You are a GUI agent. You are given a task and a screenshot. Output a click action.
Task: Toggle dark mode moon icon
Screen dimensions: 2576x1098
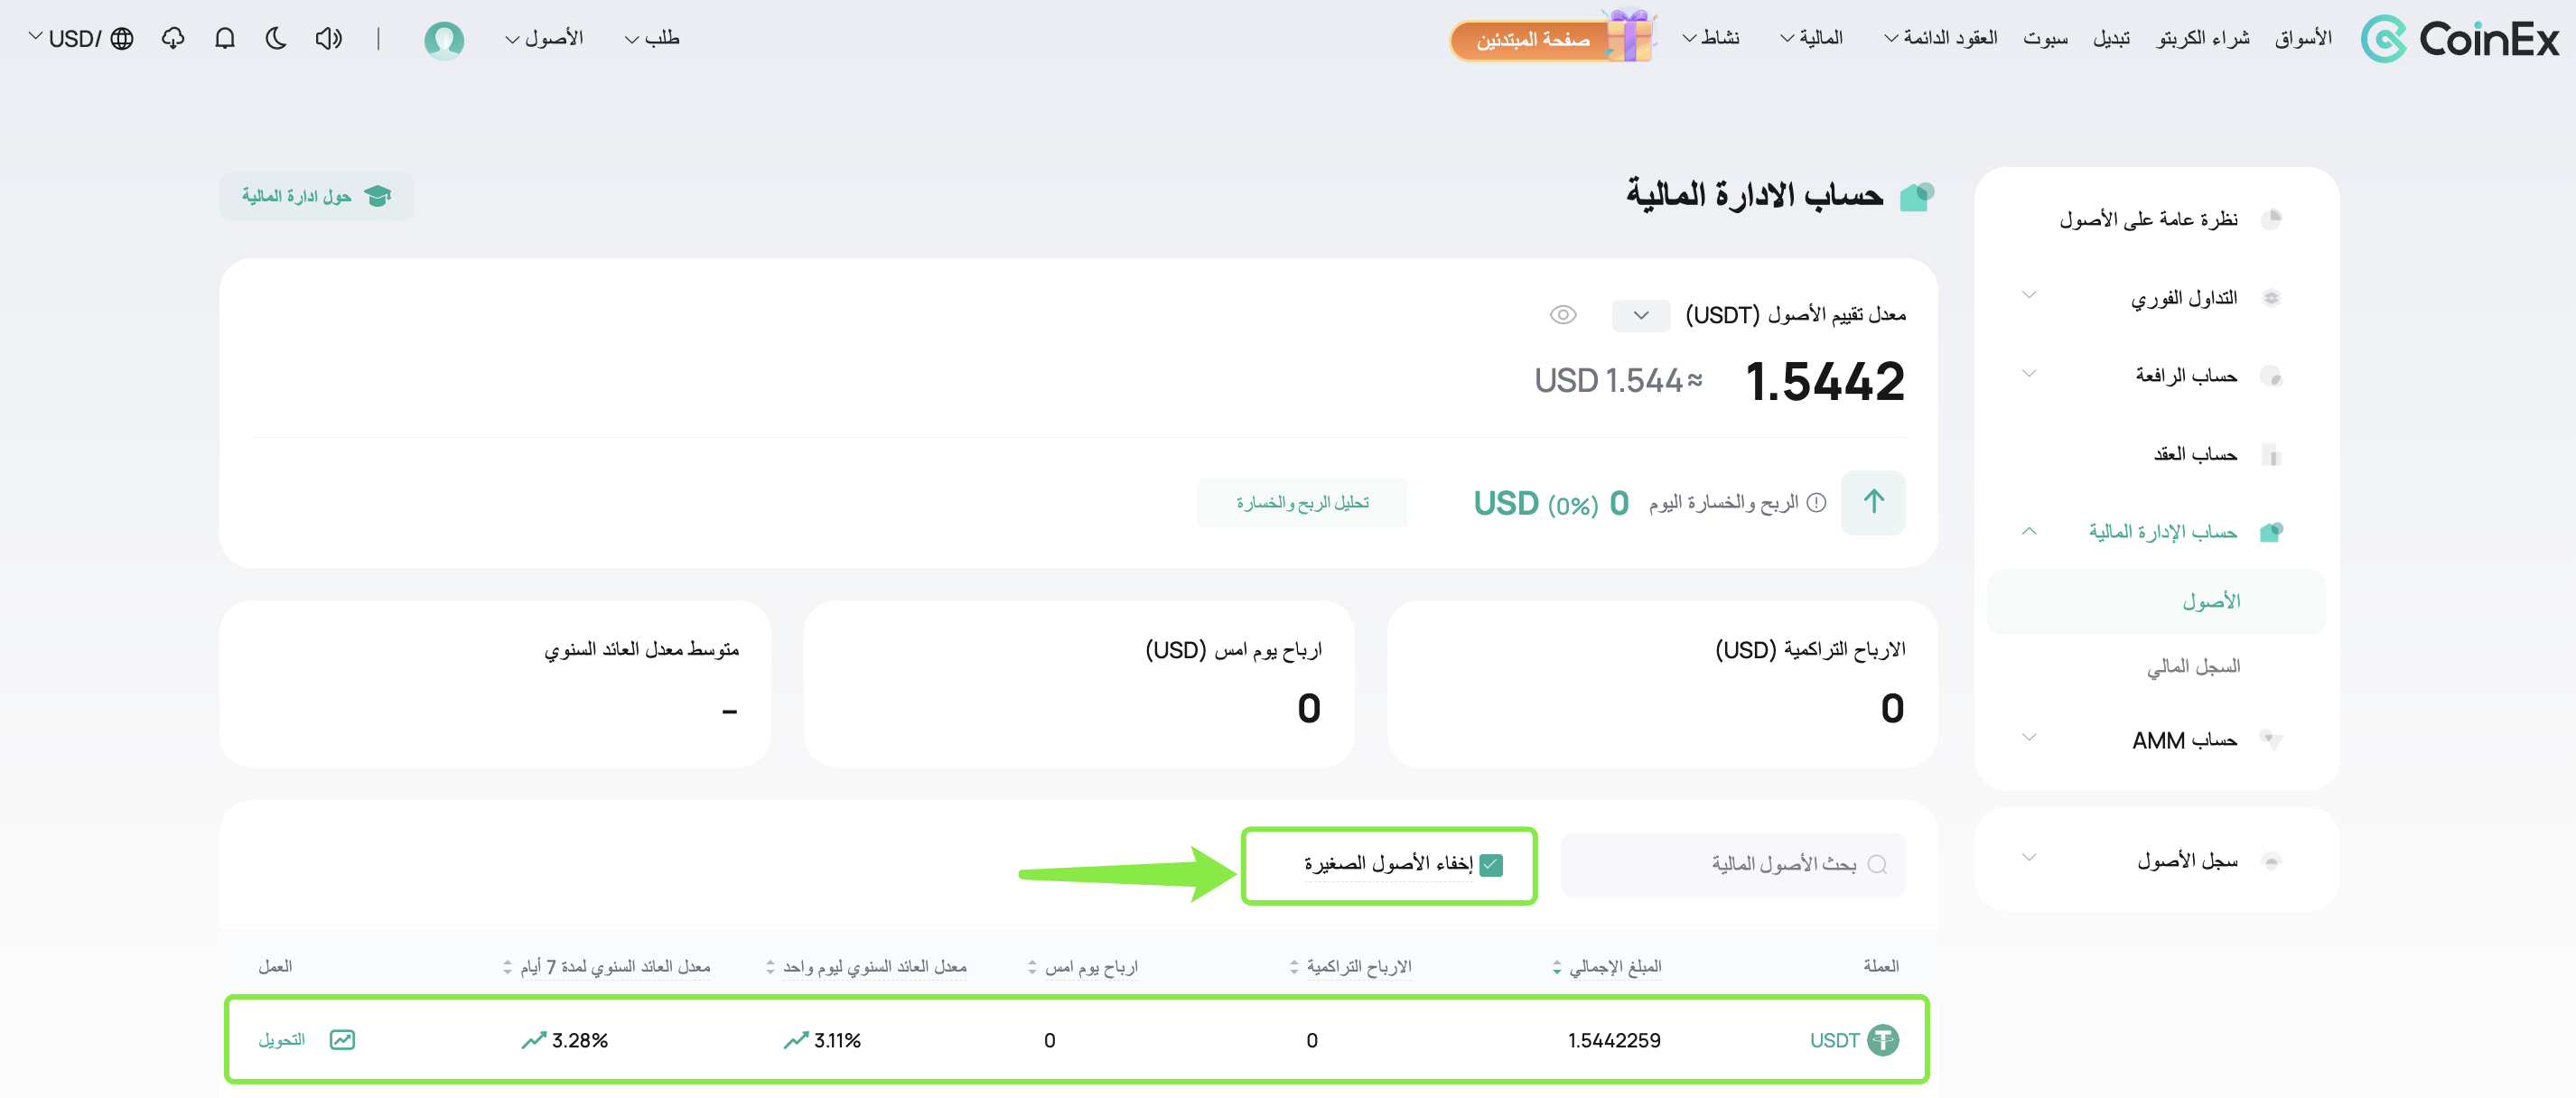277,38
